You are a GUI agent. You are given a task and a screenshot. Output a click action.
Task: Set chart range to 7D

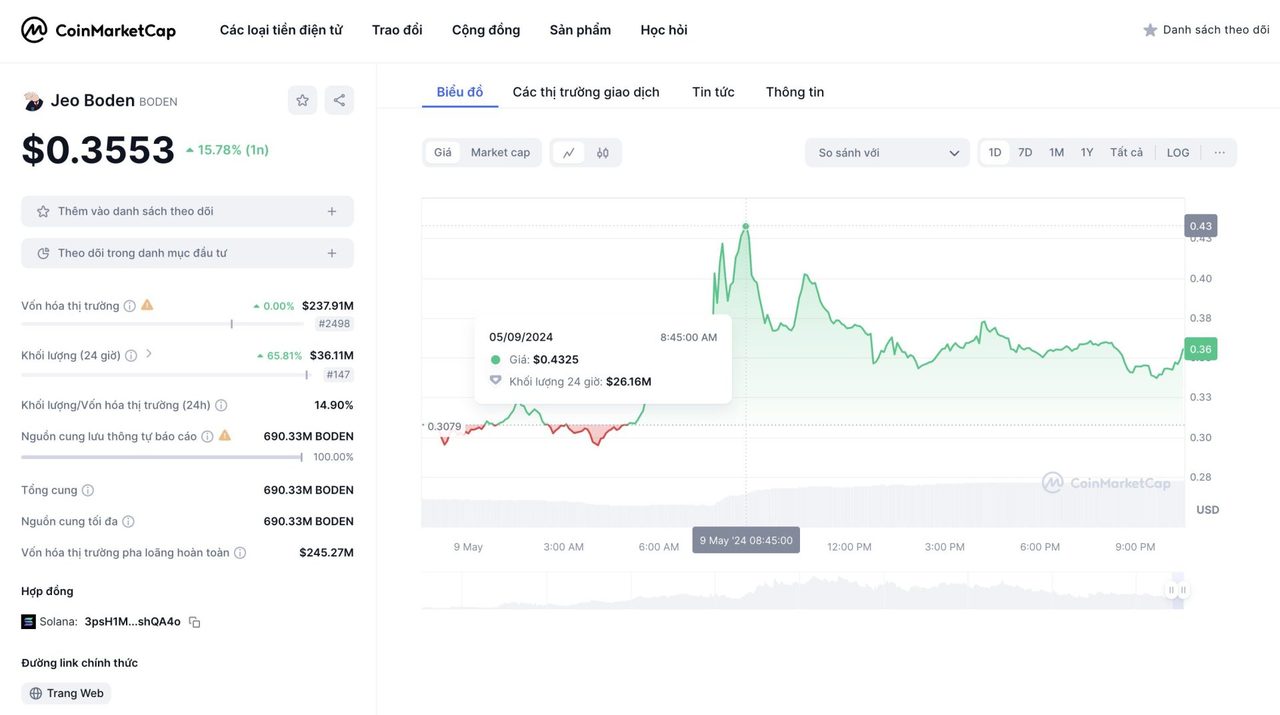[x=1025, y=153]
